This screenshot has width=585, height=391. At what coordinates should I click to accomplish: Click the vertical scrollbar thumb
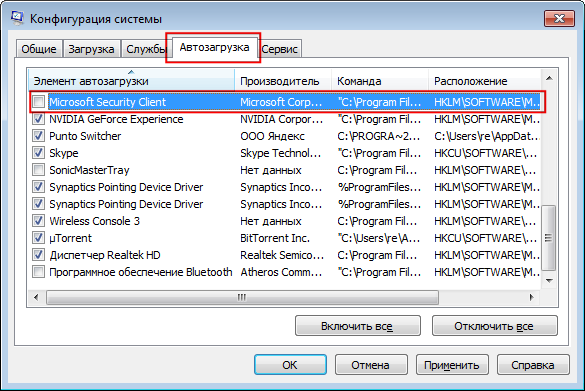click(548, 237)
